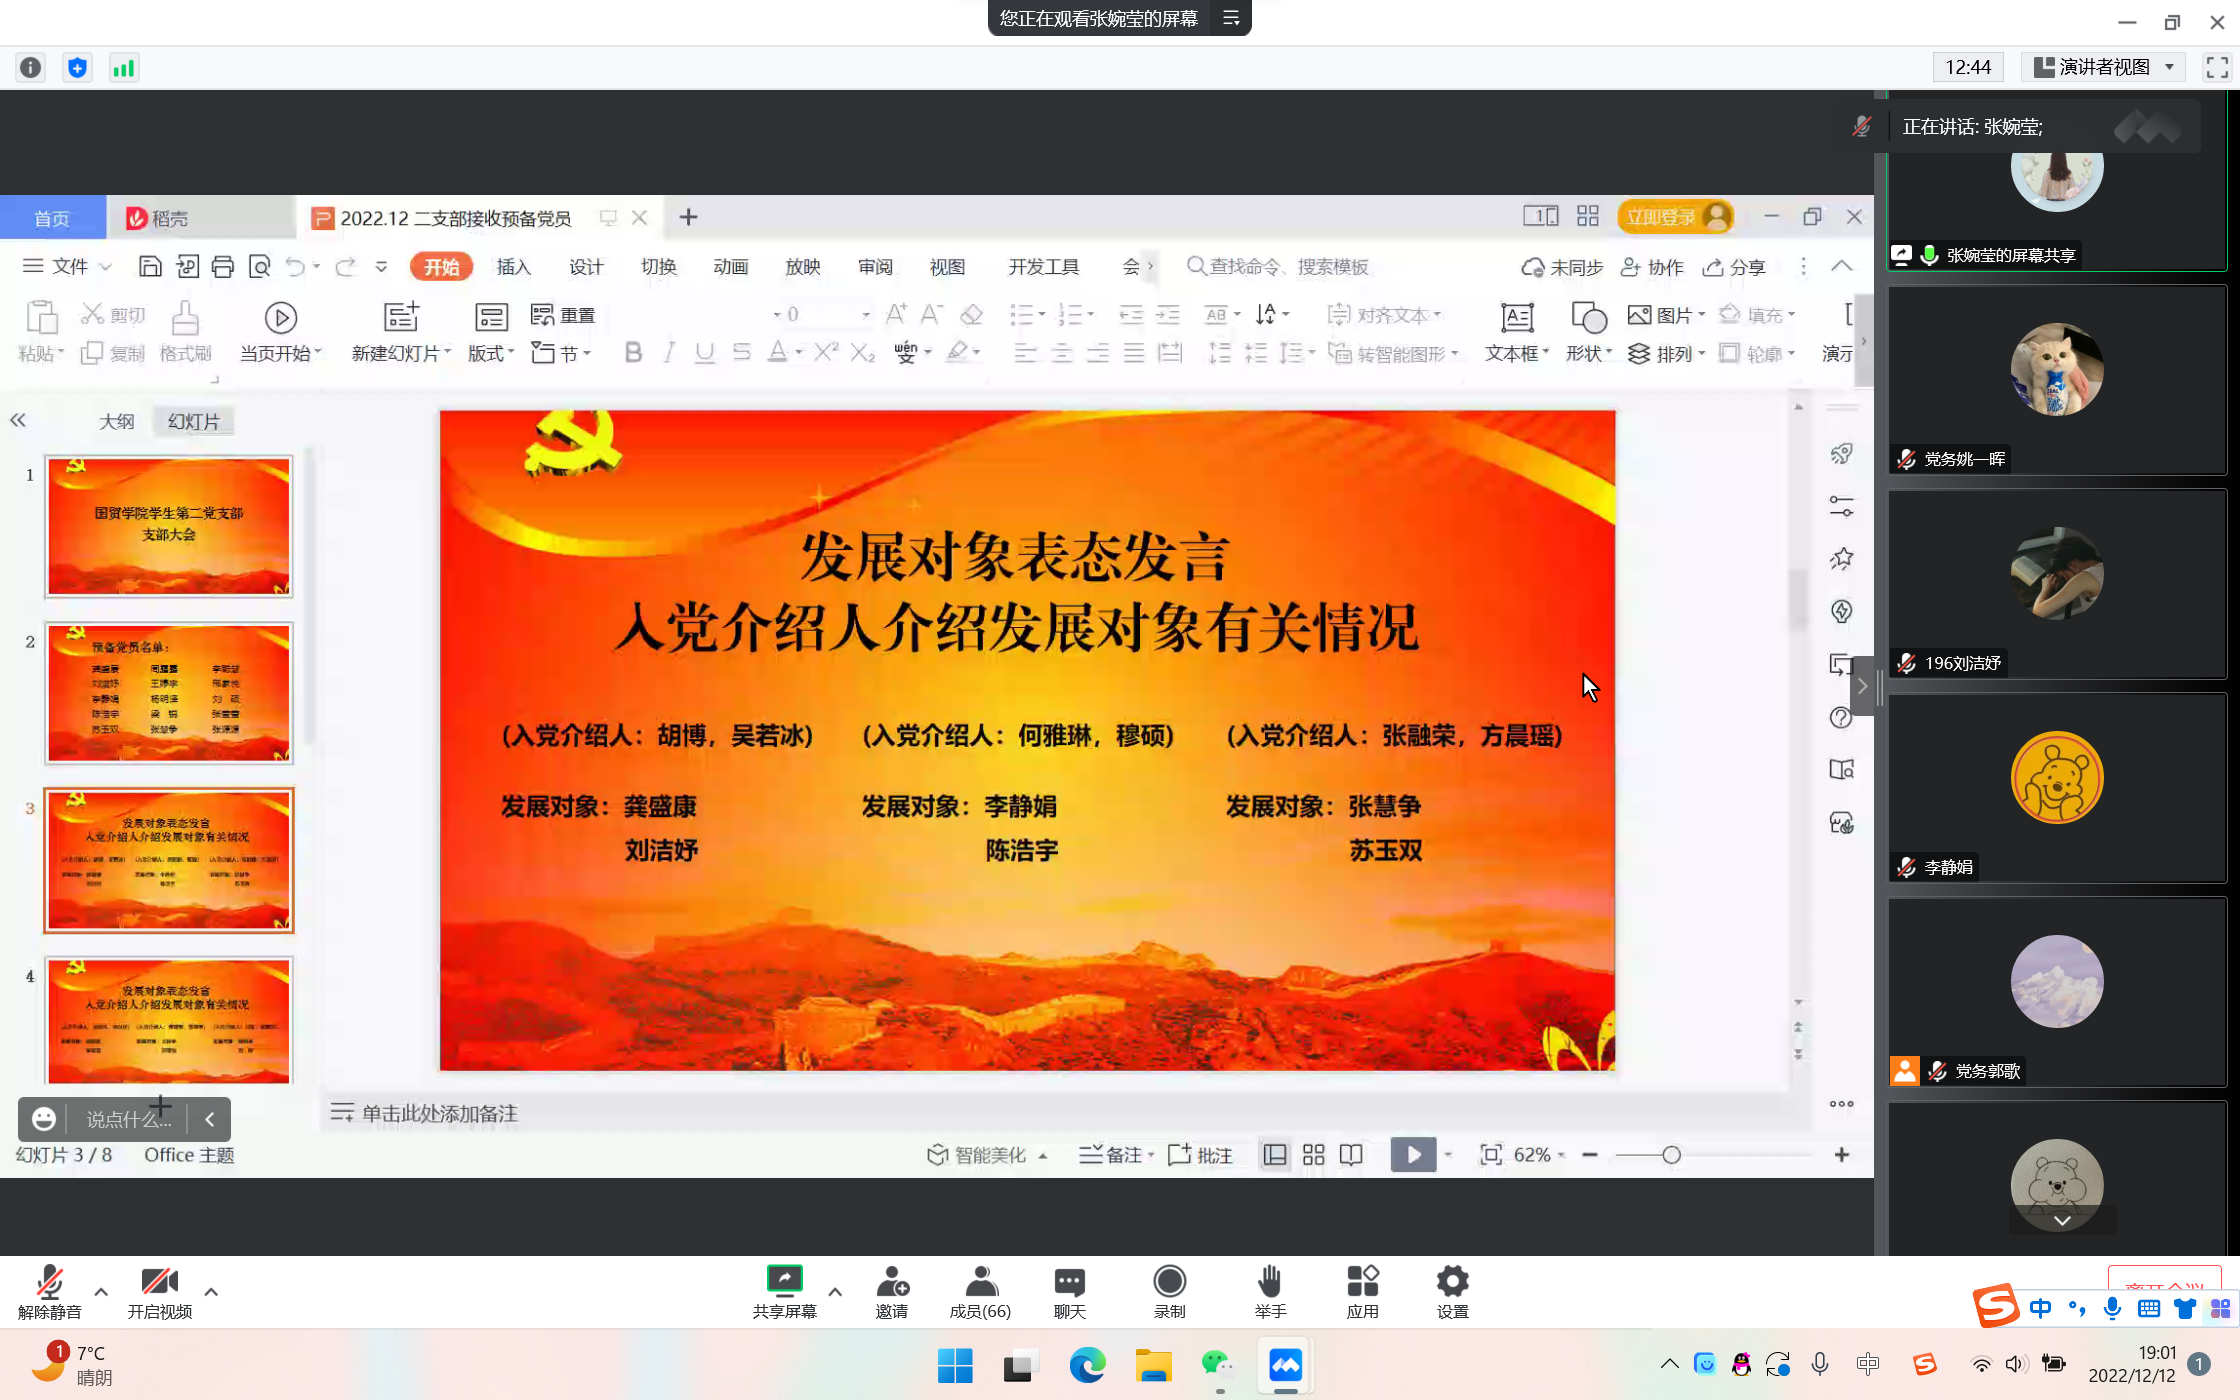
Task: Open 图片 insert picture dropdown
Action: (1667, 315)
